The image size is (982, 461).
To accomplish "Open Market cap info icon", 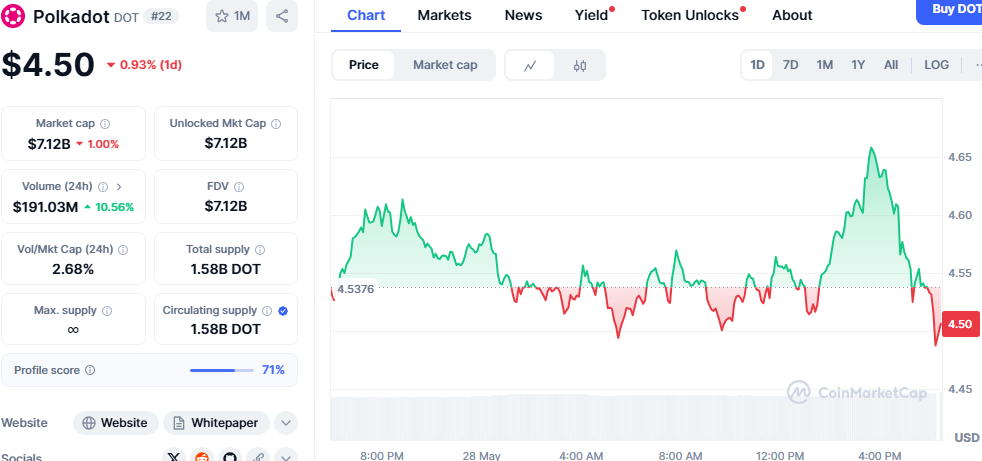I will (x=105, y=123).
